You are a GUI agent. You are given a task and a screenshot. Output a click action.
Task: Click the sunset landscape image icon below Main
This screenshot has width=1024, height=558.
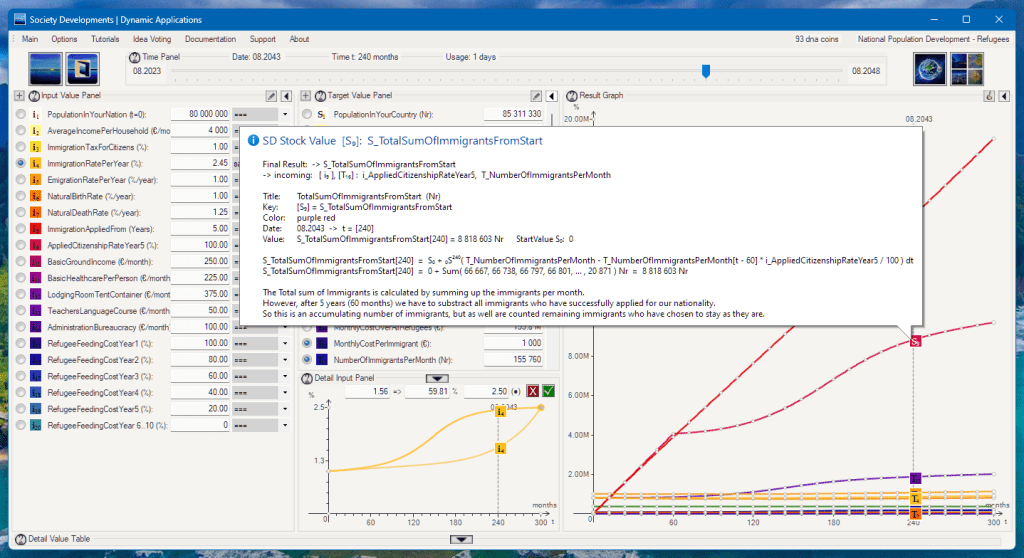[46, 70]
